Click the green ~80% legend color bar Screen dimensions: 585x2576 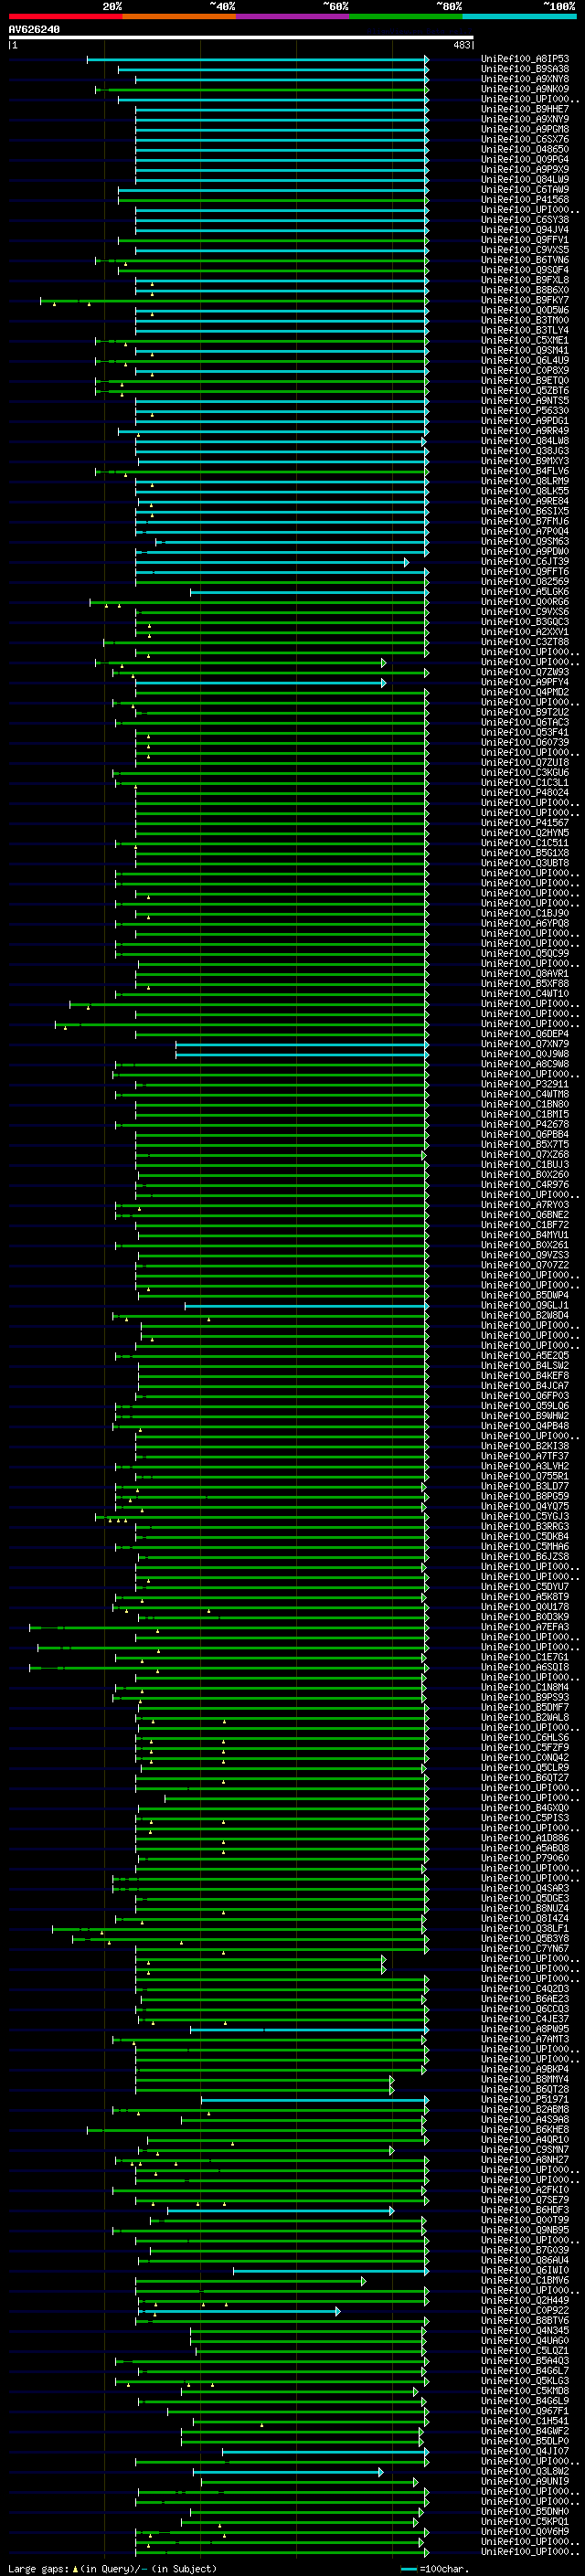click(x=406, y=16)
